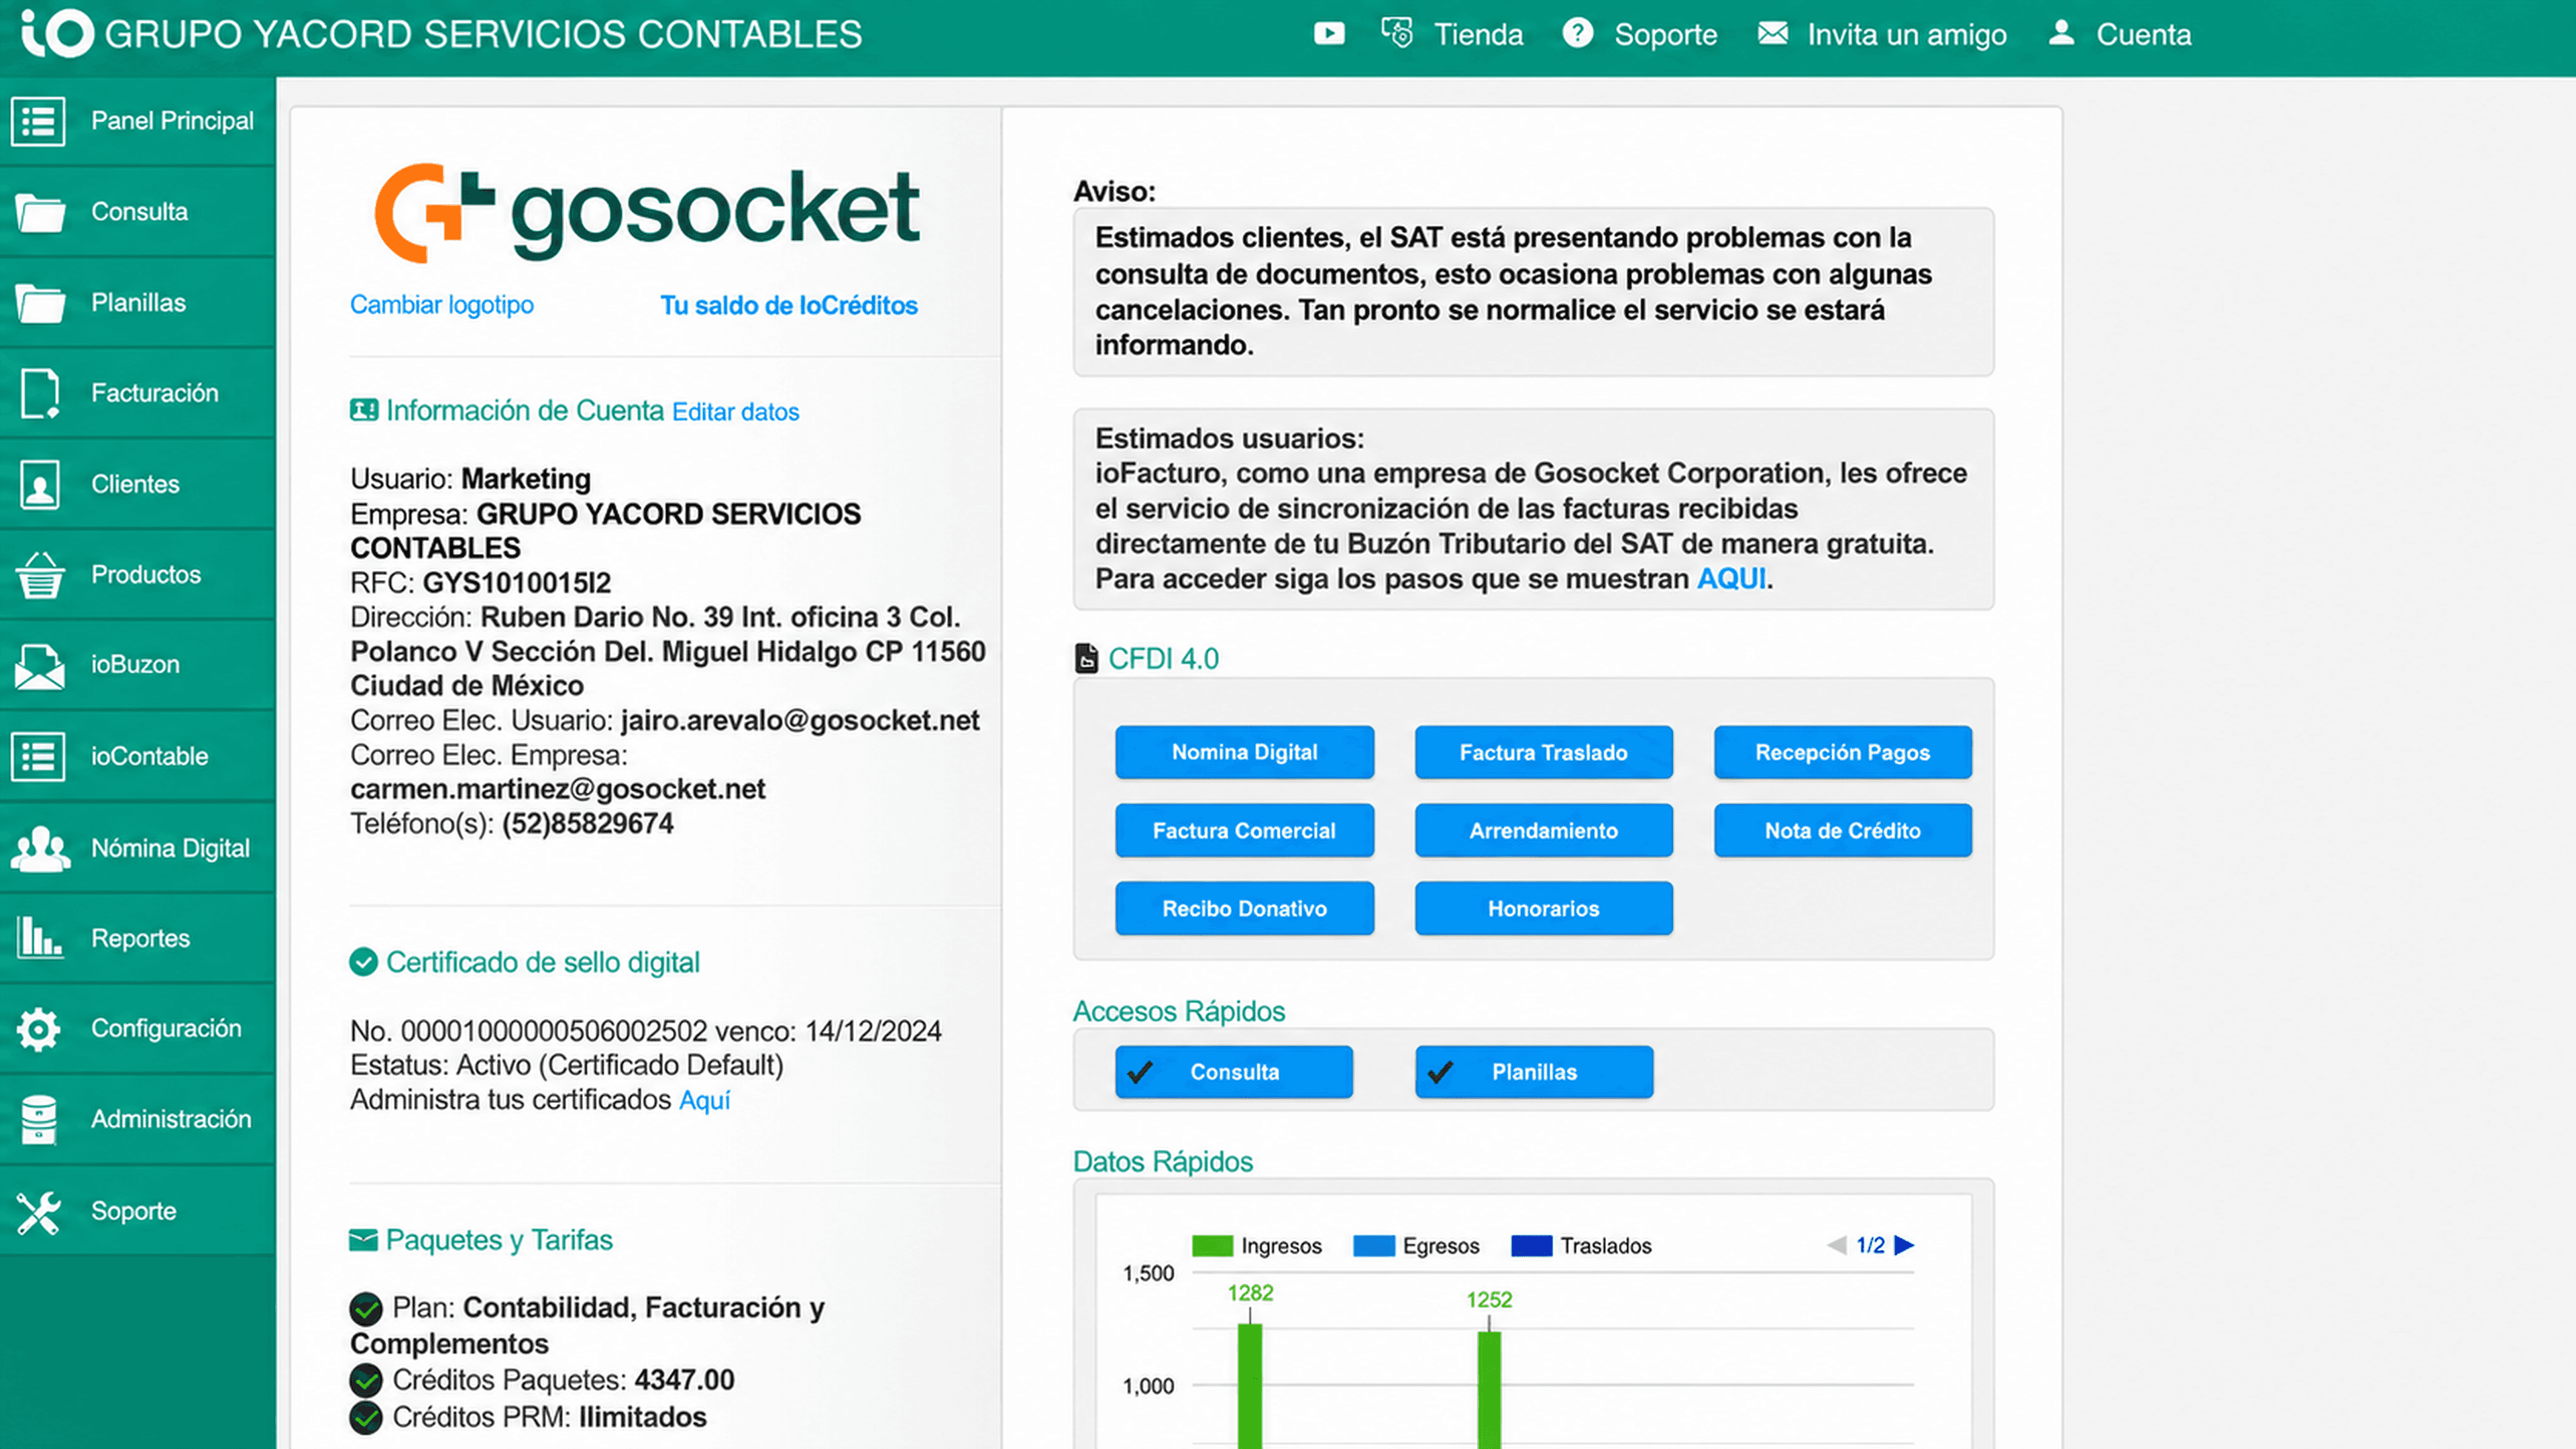The width and height of the screenshot is (2576, 1449).
Task: Click the video play icon in header
Action: tap(1329, 34)
